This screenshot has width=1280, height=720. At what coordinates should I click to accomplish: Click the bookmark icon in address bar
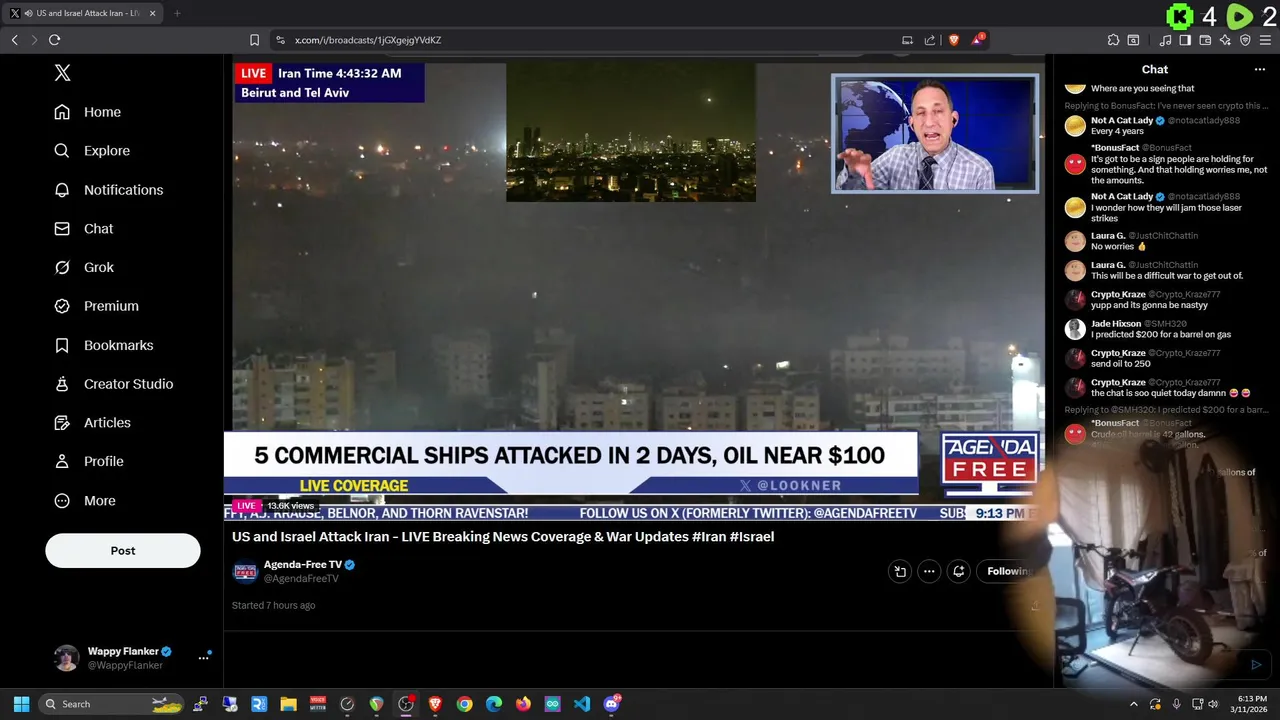254,40
